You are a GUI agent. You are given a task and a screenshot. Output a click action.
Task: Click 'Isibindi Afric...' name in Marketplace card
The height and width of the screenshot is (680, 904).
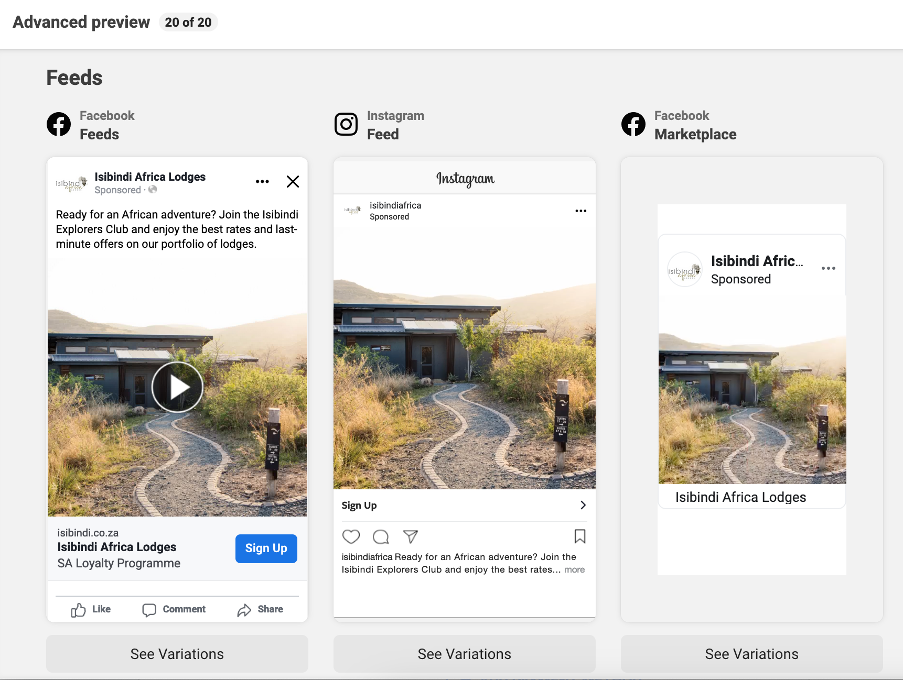[x=756, y=261]
